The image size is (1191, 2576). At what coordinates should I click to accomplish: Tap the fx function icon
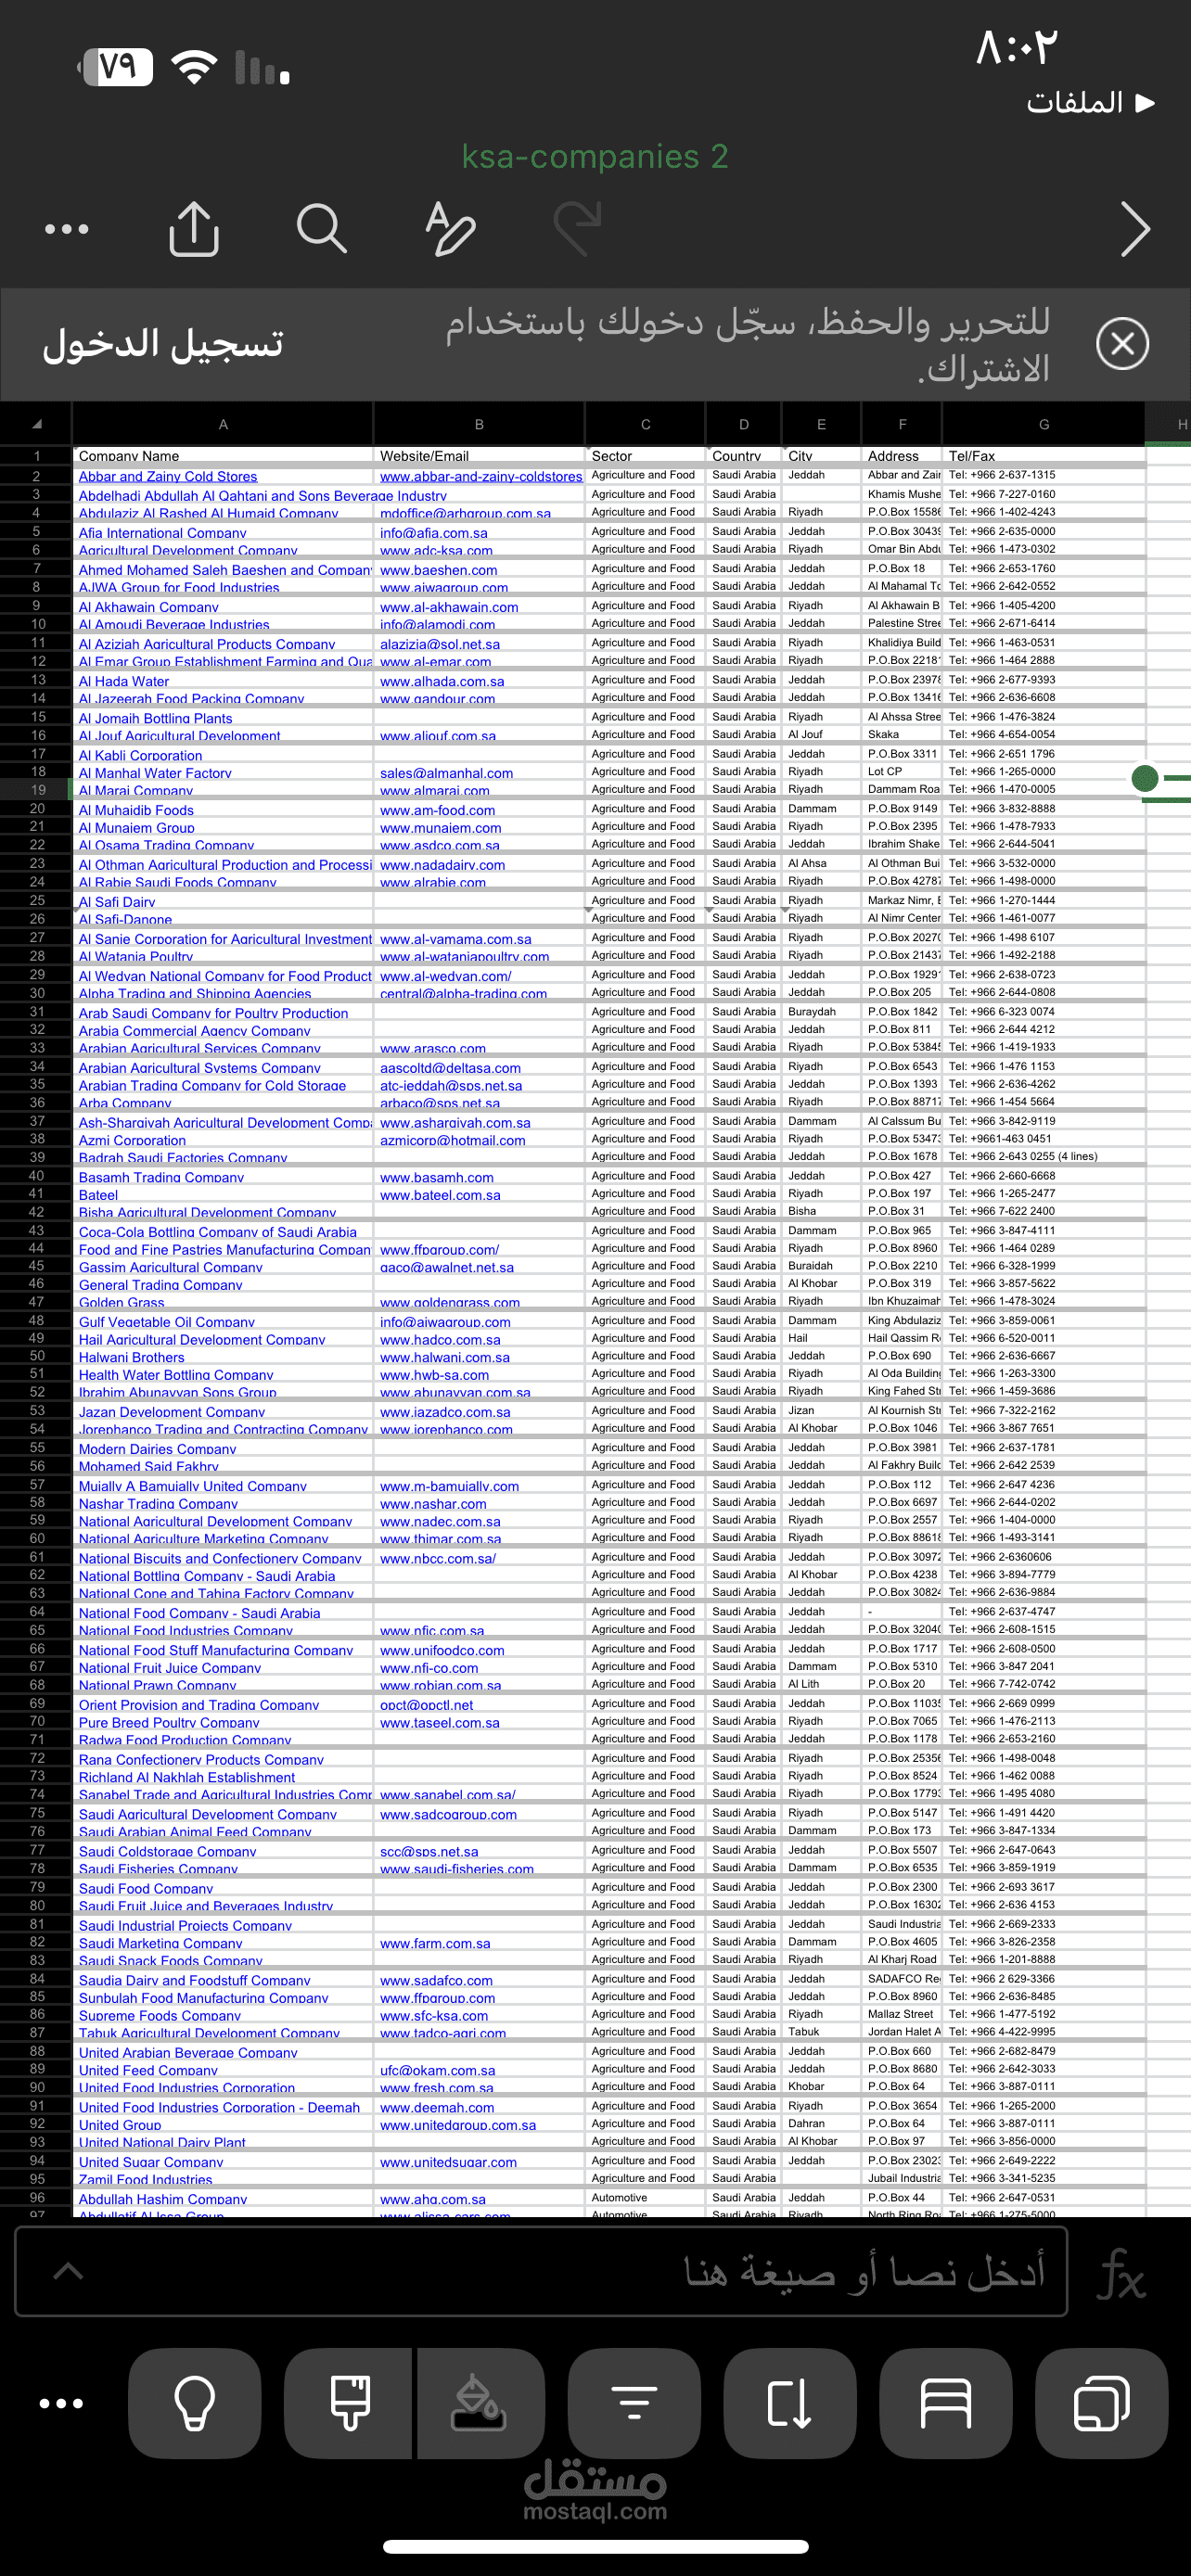[x=1120, y=2274]
